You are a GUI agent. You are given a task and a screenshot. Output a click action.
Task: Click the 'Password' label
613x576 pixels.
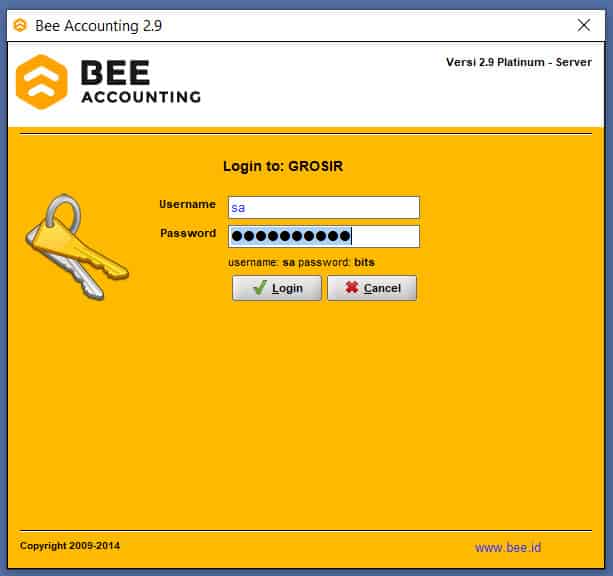188,233
